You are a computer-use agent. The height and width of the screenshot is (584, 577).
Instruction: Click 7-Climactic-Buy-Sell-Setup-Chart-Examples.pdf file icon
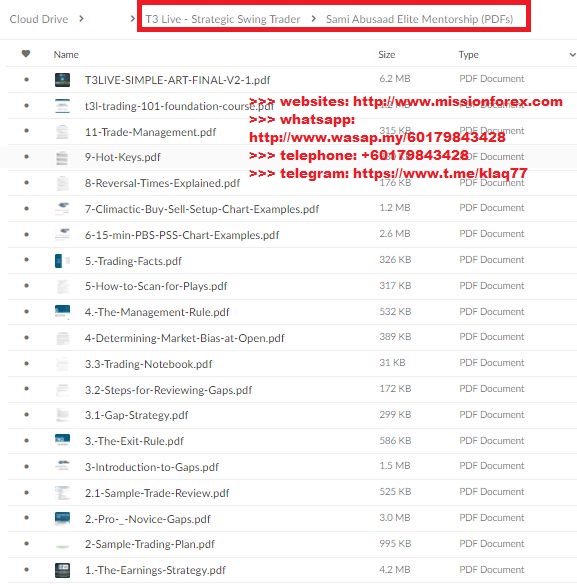point(62,209)
